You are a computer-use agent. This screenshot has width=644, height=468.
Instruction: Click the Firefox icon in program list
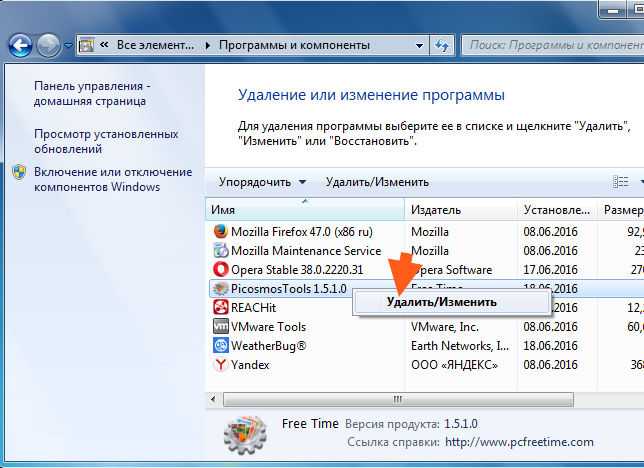[x=221, y=231]
